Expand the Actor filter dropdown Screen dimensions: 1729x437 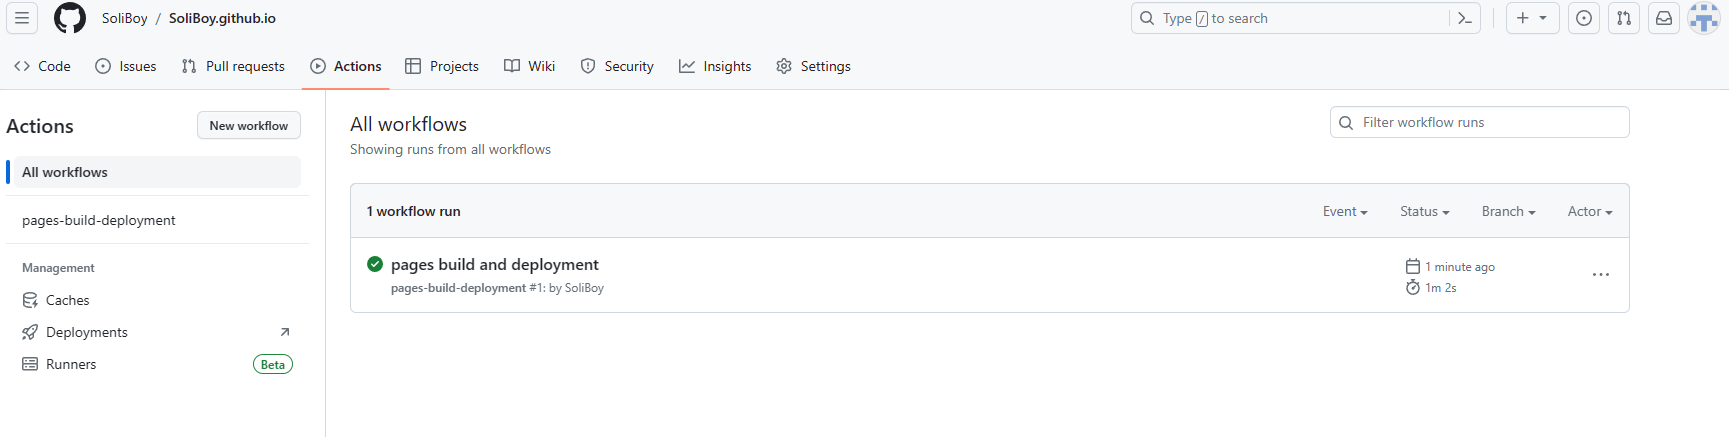click(1590, 211)
